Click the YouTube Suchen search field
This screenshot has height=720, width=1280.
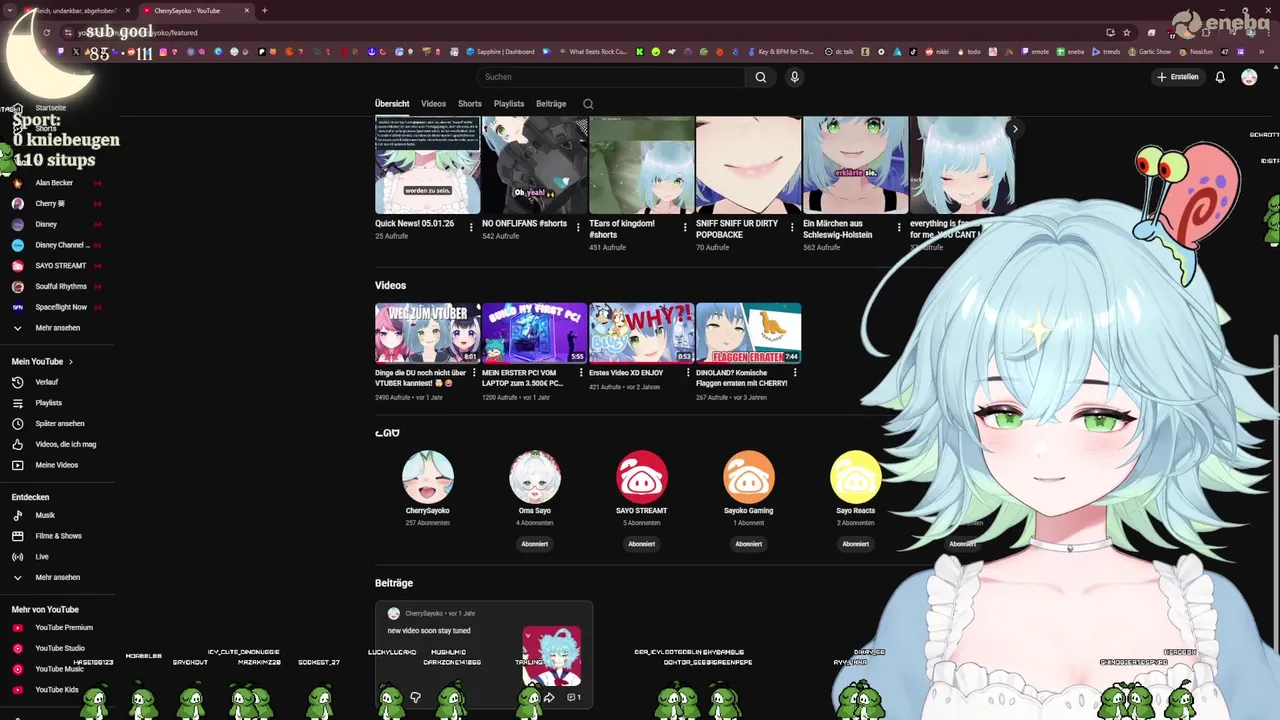610,77
